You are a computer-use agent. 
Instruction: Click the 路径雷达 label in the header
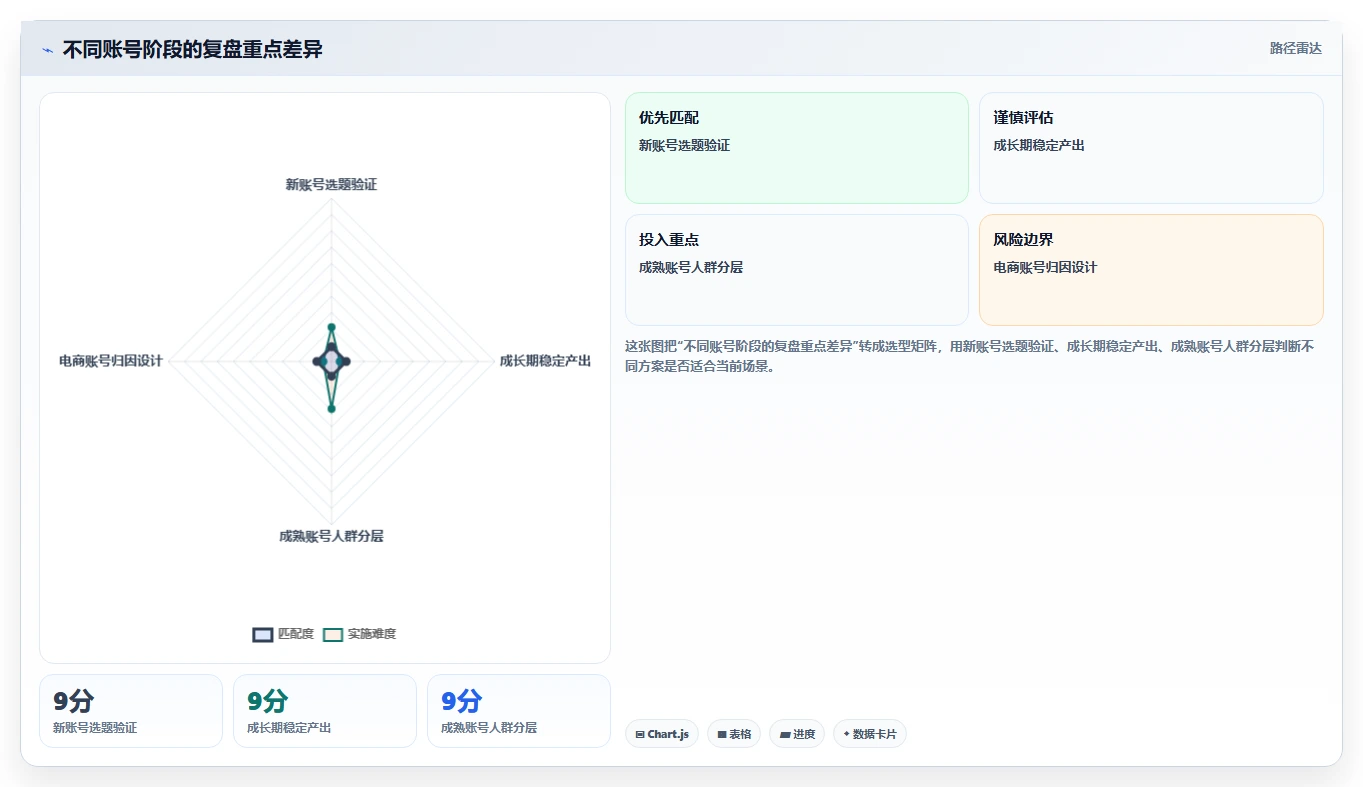(1295, 48)
